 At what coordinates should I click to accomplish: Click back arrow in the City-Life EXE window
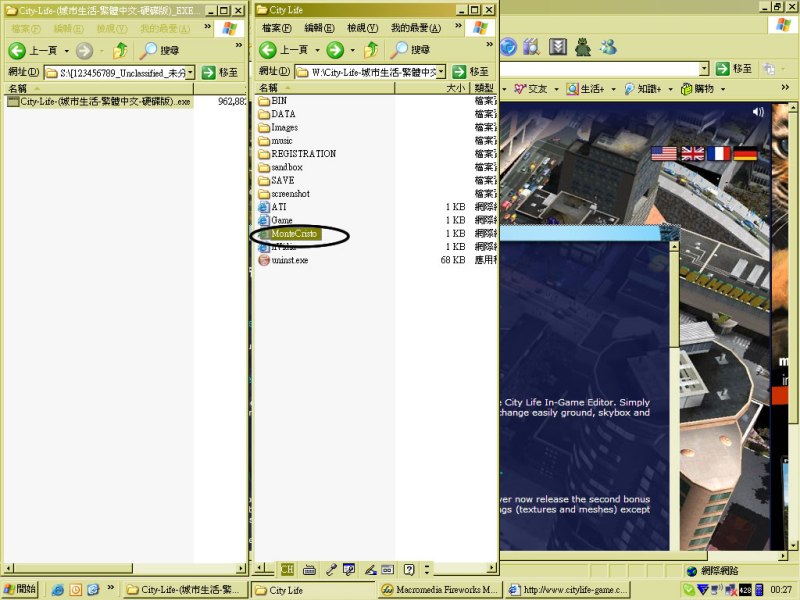[17, 51]
